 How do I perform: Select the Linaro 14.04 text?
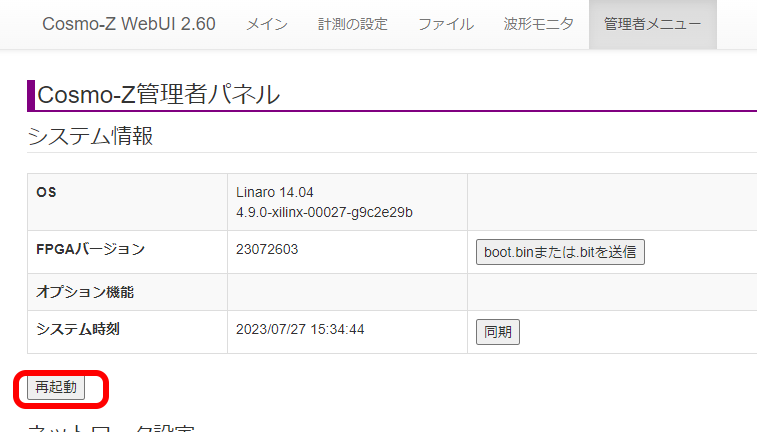tap(277, 192)
